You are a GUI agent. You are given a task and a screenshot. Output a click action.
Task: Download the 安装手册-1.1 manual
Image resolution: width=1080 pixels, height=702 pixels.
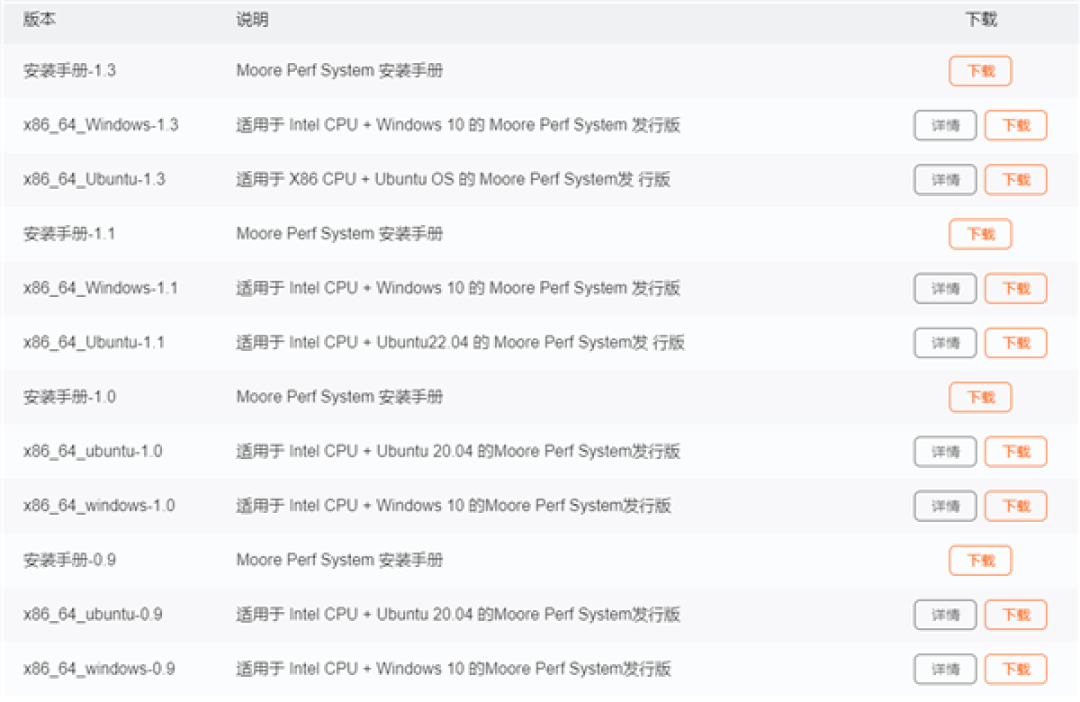980,233
